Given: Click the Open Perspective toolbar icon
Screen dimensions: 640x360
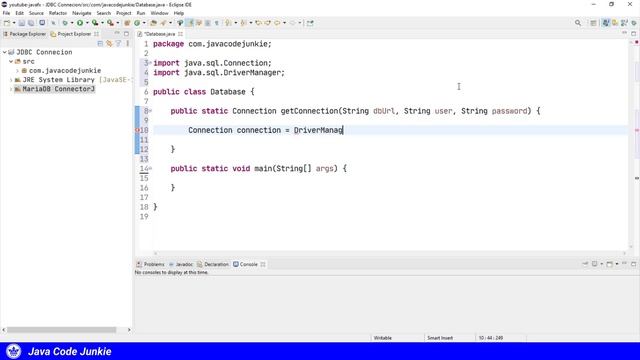Looking at the screenshot, I should pyautogui.click(x=593, y=23).
